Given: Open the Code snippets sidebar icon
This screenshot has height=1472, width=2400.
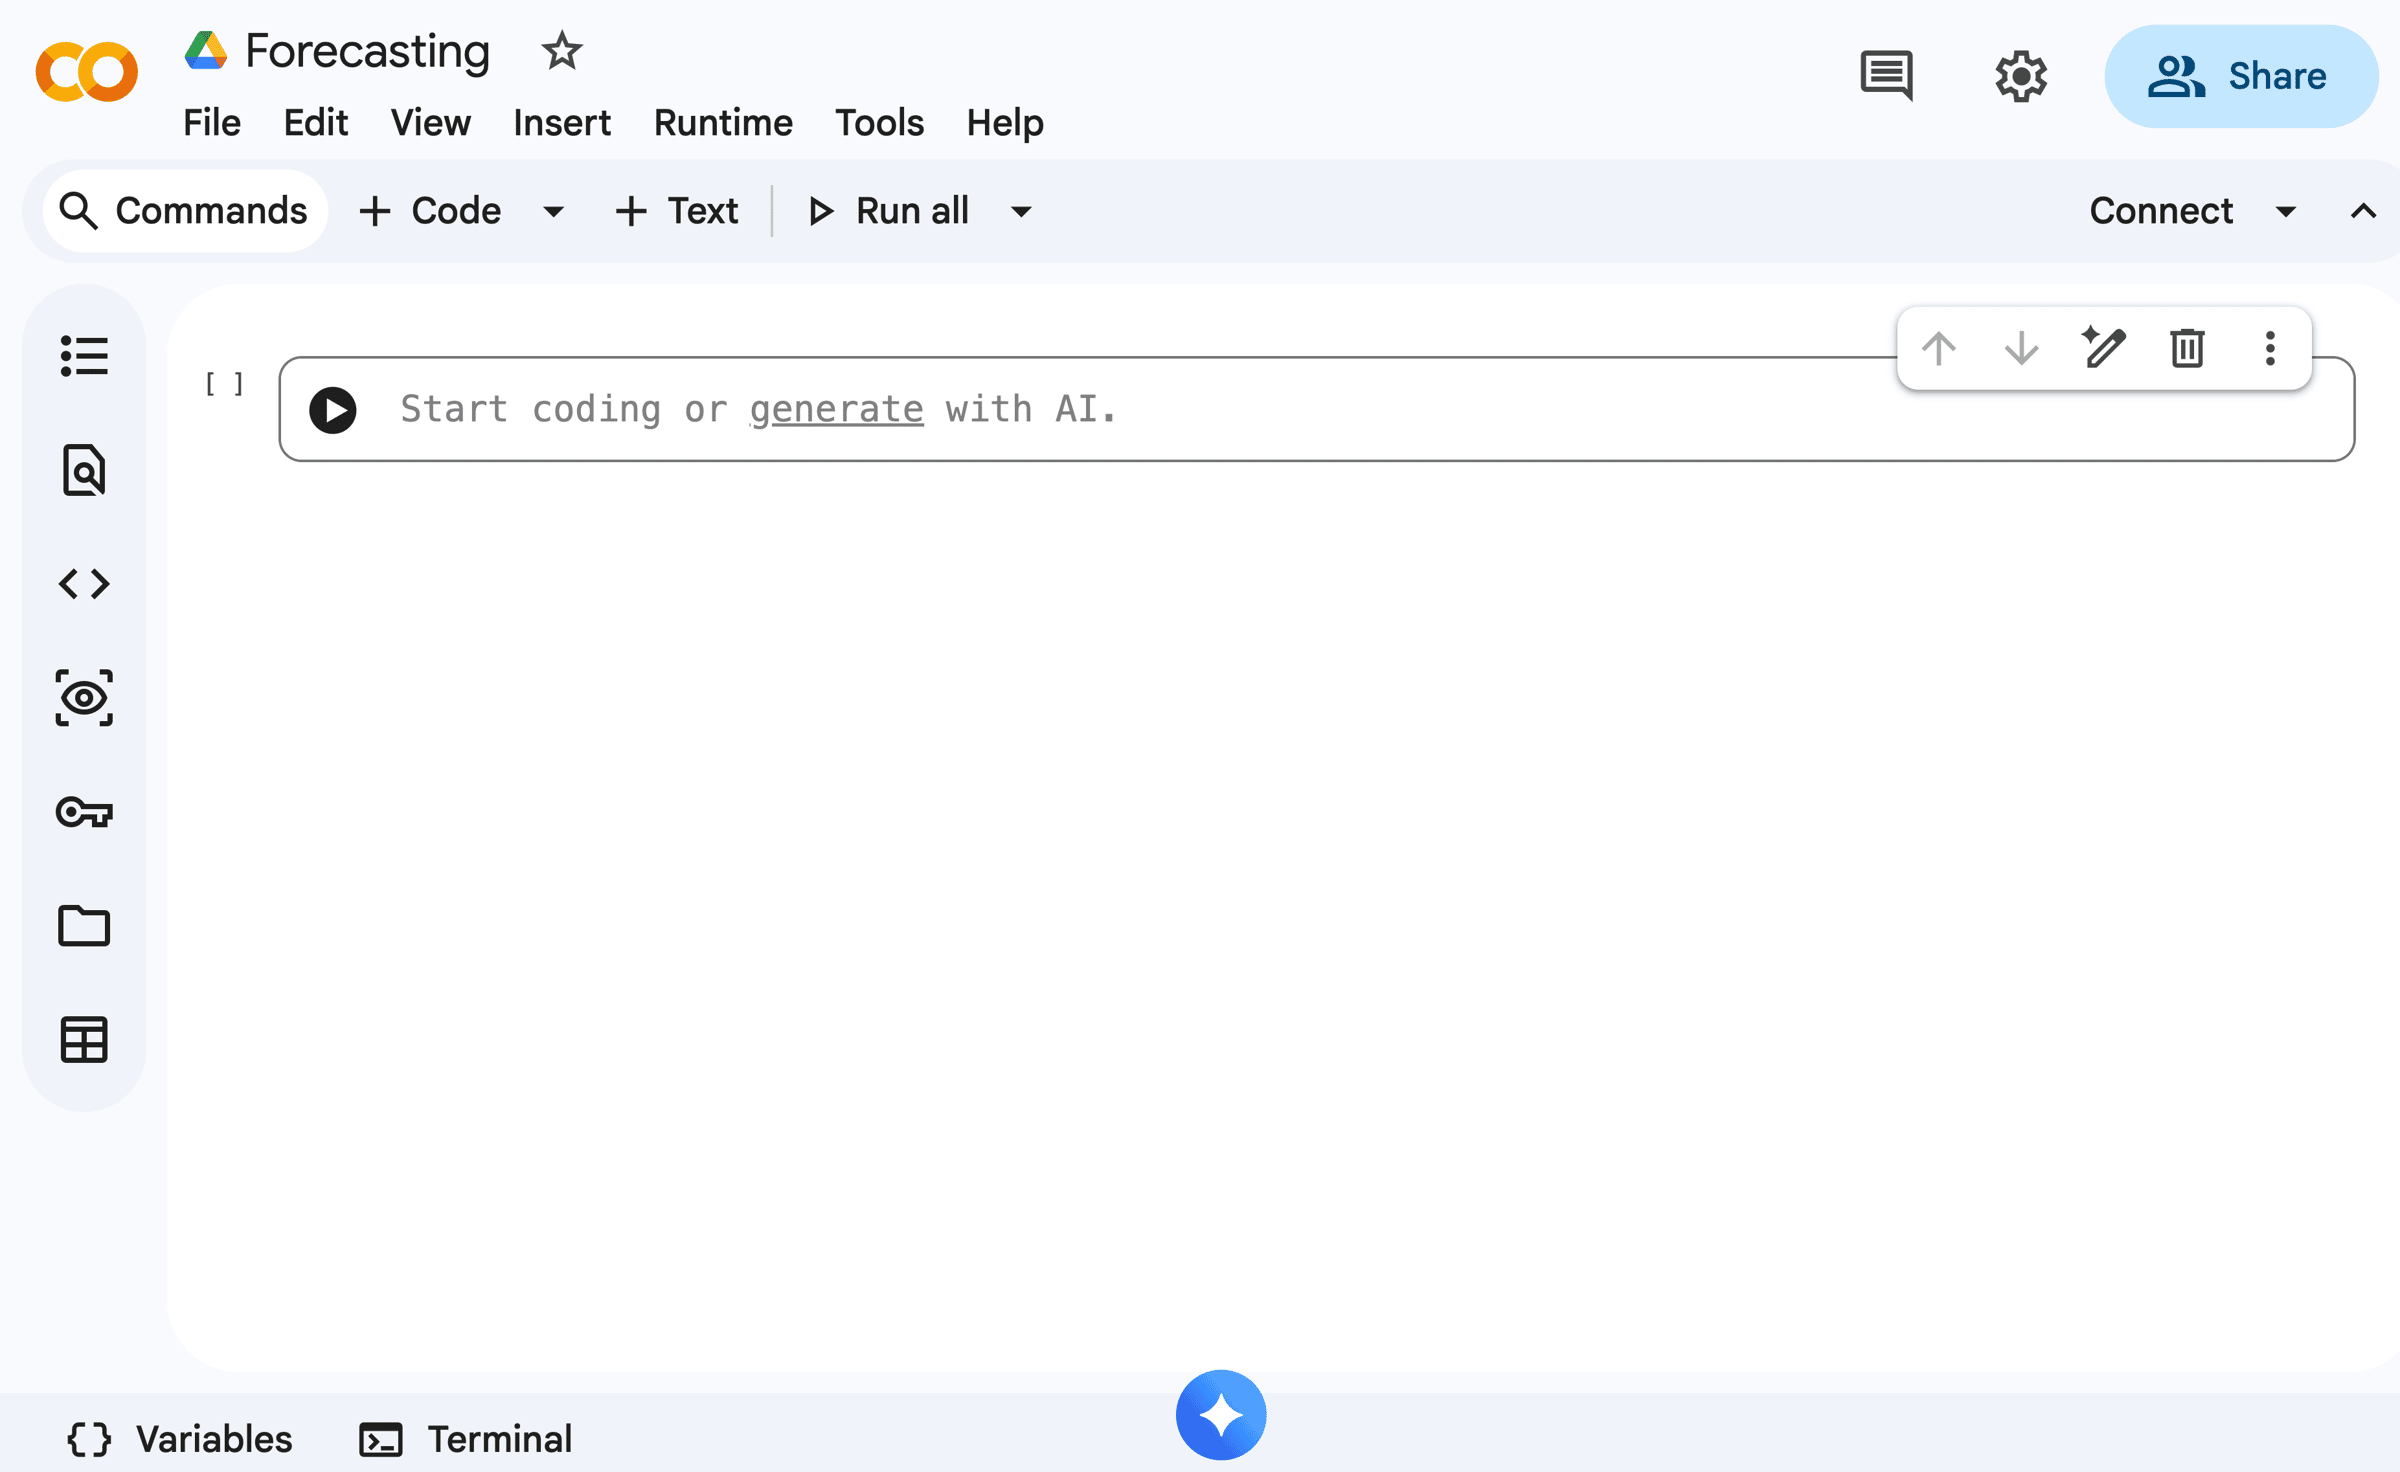Looking at the screenshot, I should coord(84,584).
